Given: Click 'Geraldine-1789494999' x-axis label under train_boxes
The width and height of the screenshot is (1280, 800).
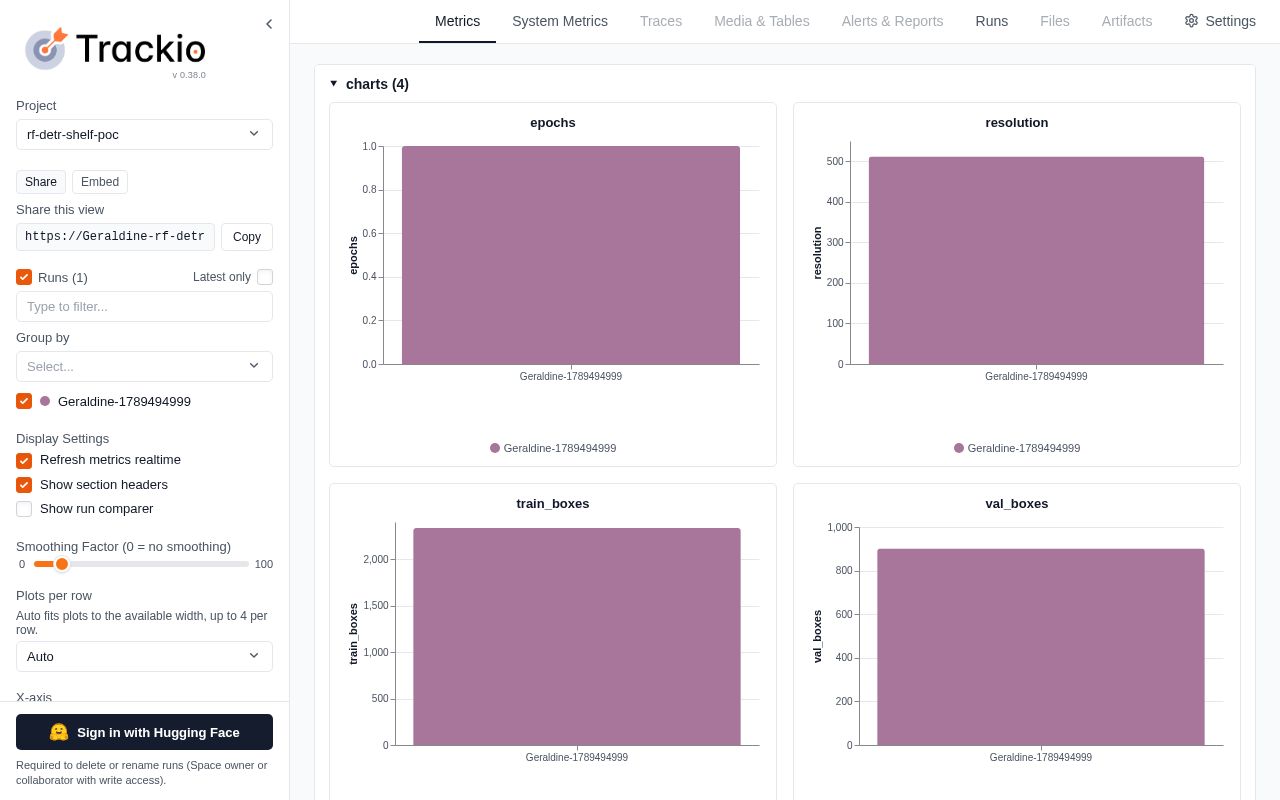Looking at the screenshot, I should 577,757.
